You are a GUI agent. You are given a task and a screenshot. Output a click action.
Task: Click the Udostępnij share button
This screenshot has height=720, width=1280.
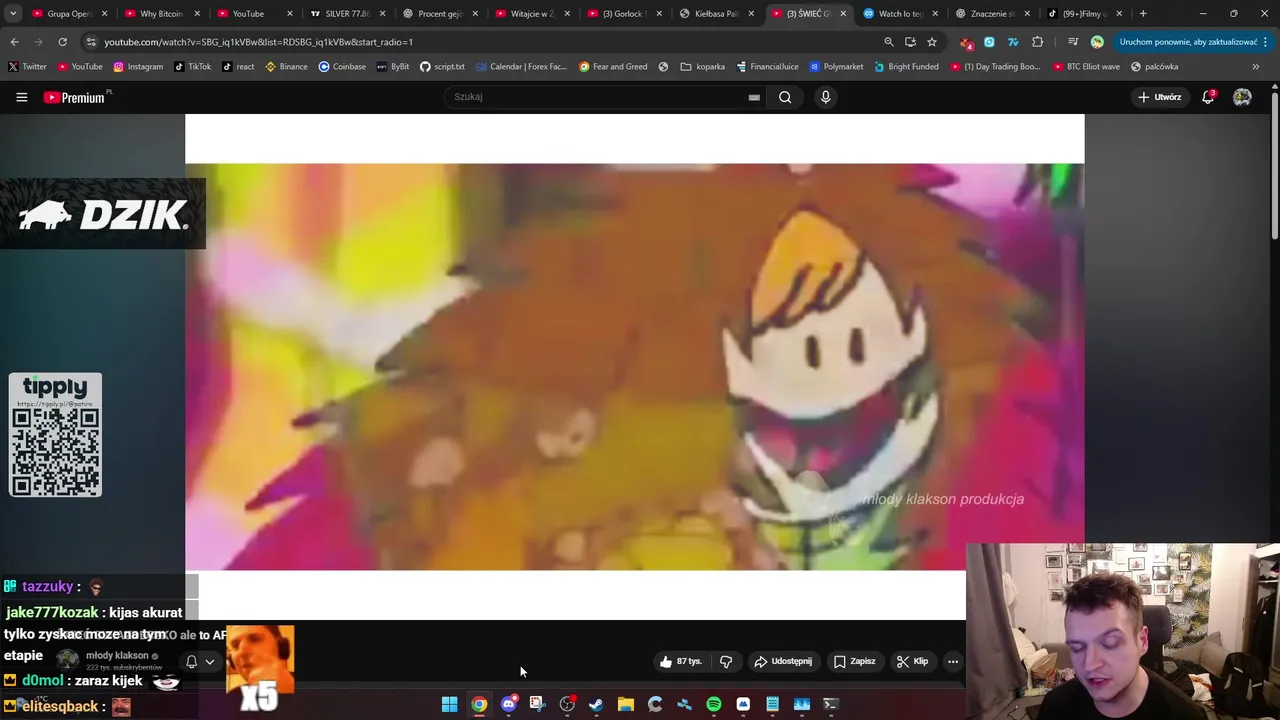783,661
